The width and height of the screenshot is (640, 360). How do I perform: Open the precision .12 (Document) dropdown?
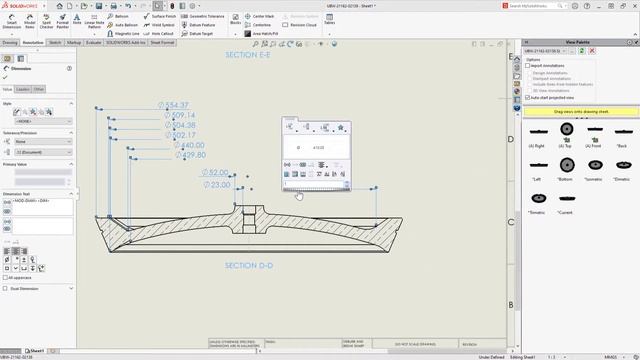coord(43,152)
